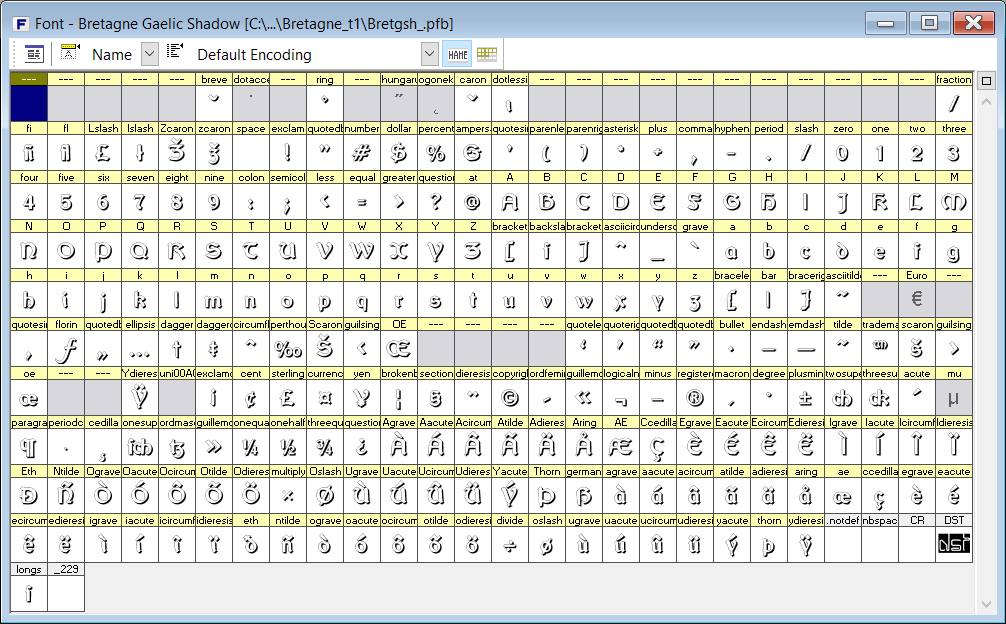Image resolution: width=1006 pixels, height=624 pixels.
Task: Select the Ccedilla glyph cell
Action: (658, 447)
